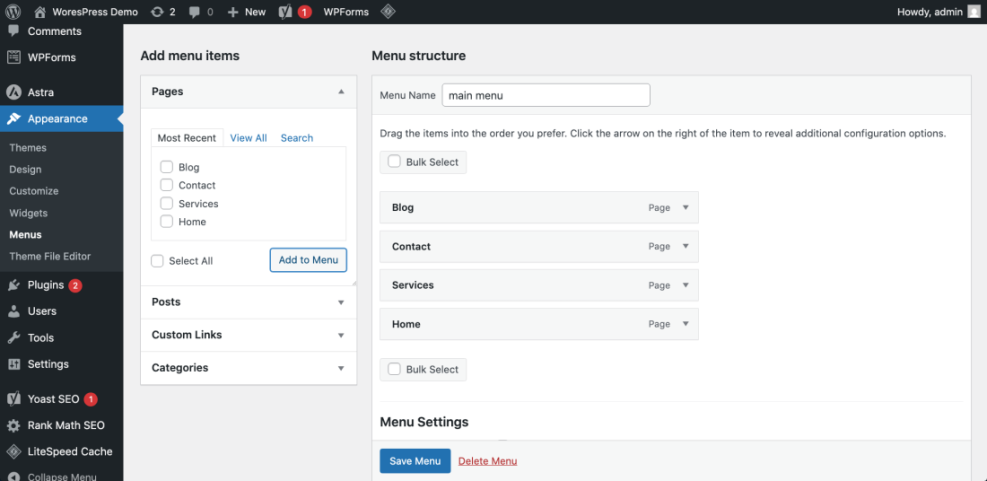Open the Menus submenu item

pos(26,235)
